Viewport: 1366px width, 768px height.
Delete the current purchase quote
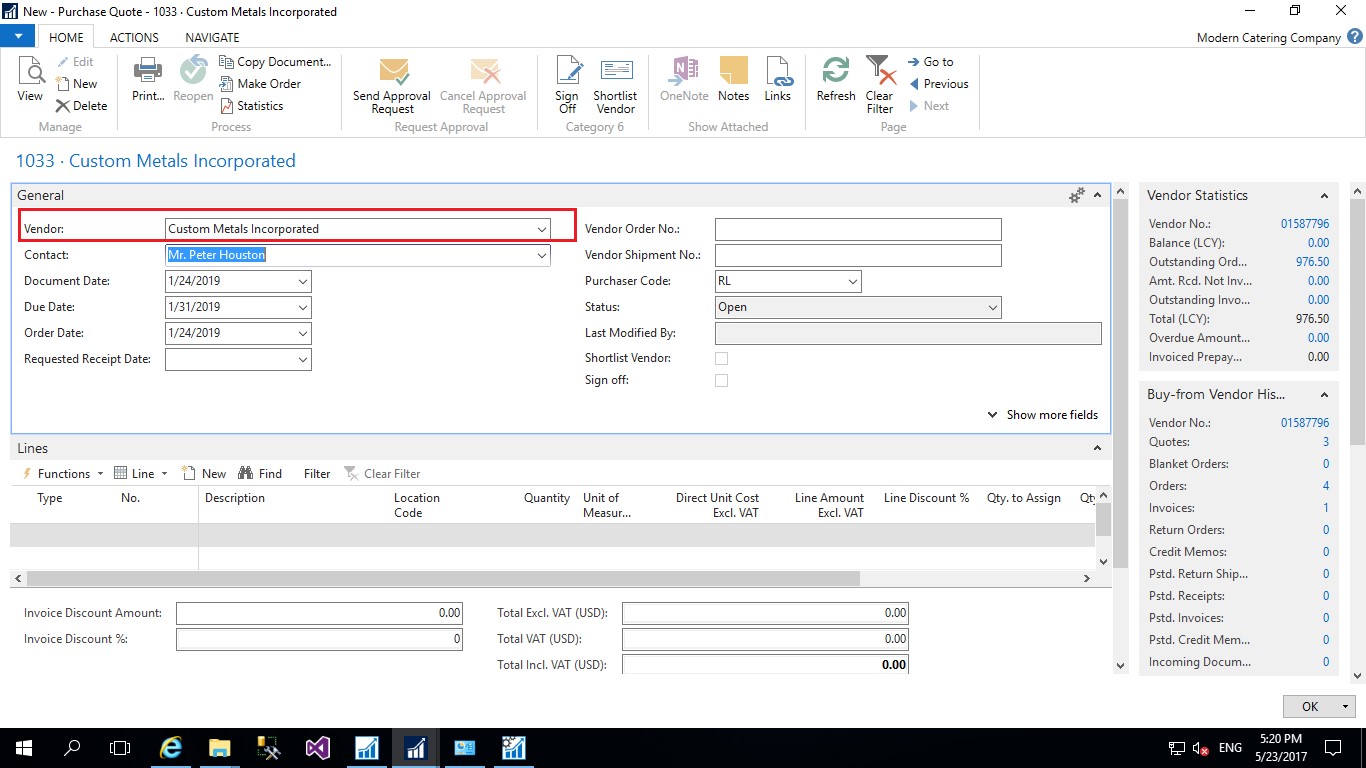point(81,106)
